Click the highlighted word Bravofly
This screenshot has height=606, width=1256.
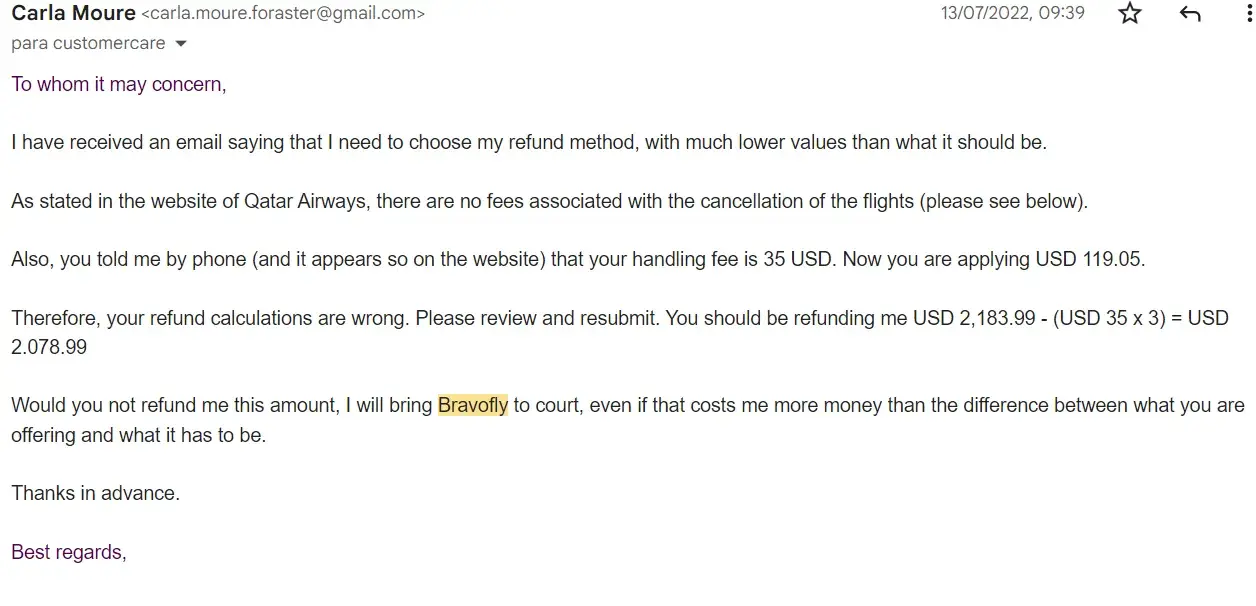[473, 405]
